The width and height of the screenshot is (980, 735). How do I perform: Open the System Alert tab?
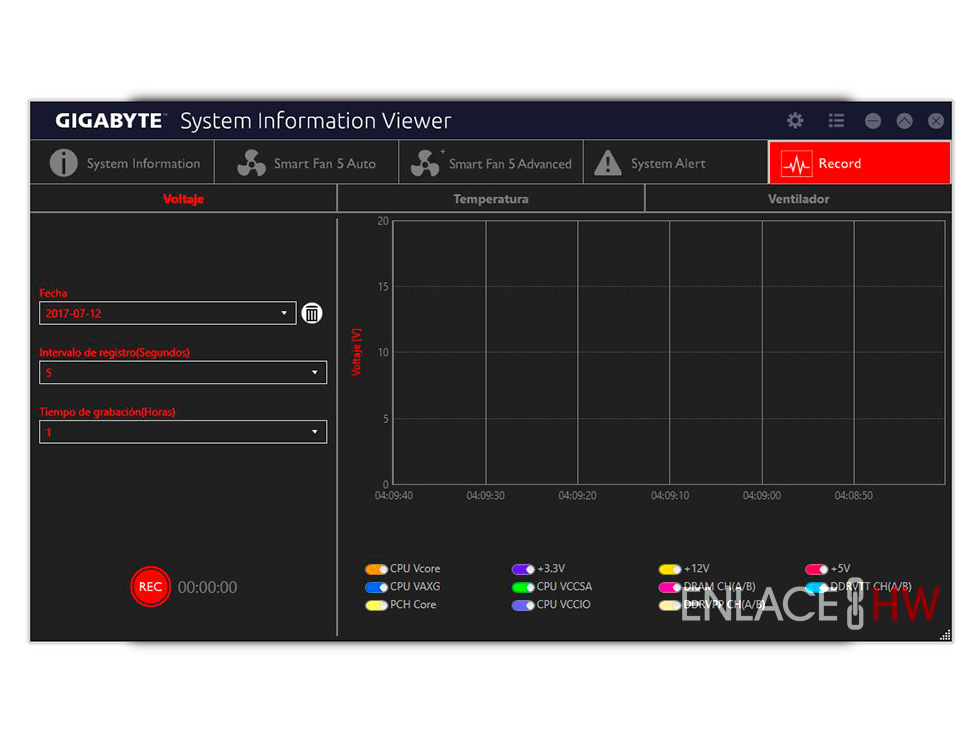[676, 162]
